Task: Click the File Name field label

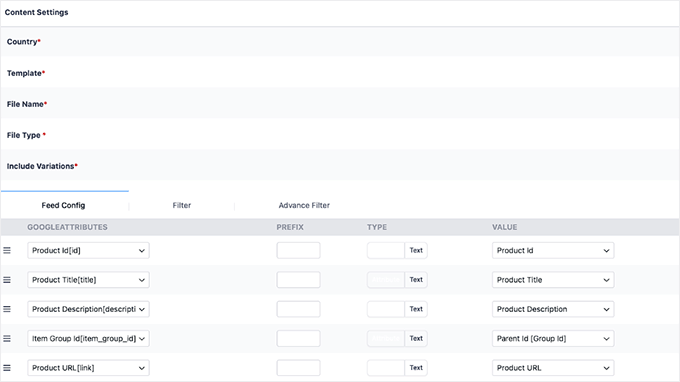Action: tap(26, 104)
